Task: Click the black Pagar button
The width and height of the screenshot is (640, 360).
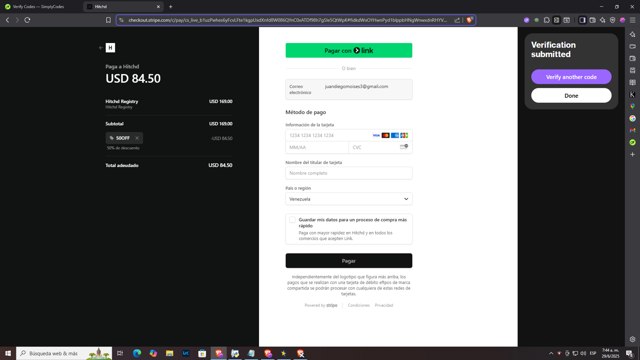Action: point(349,260)
